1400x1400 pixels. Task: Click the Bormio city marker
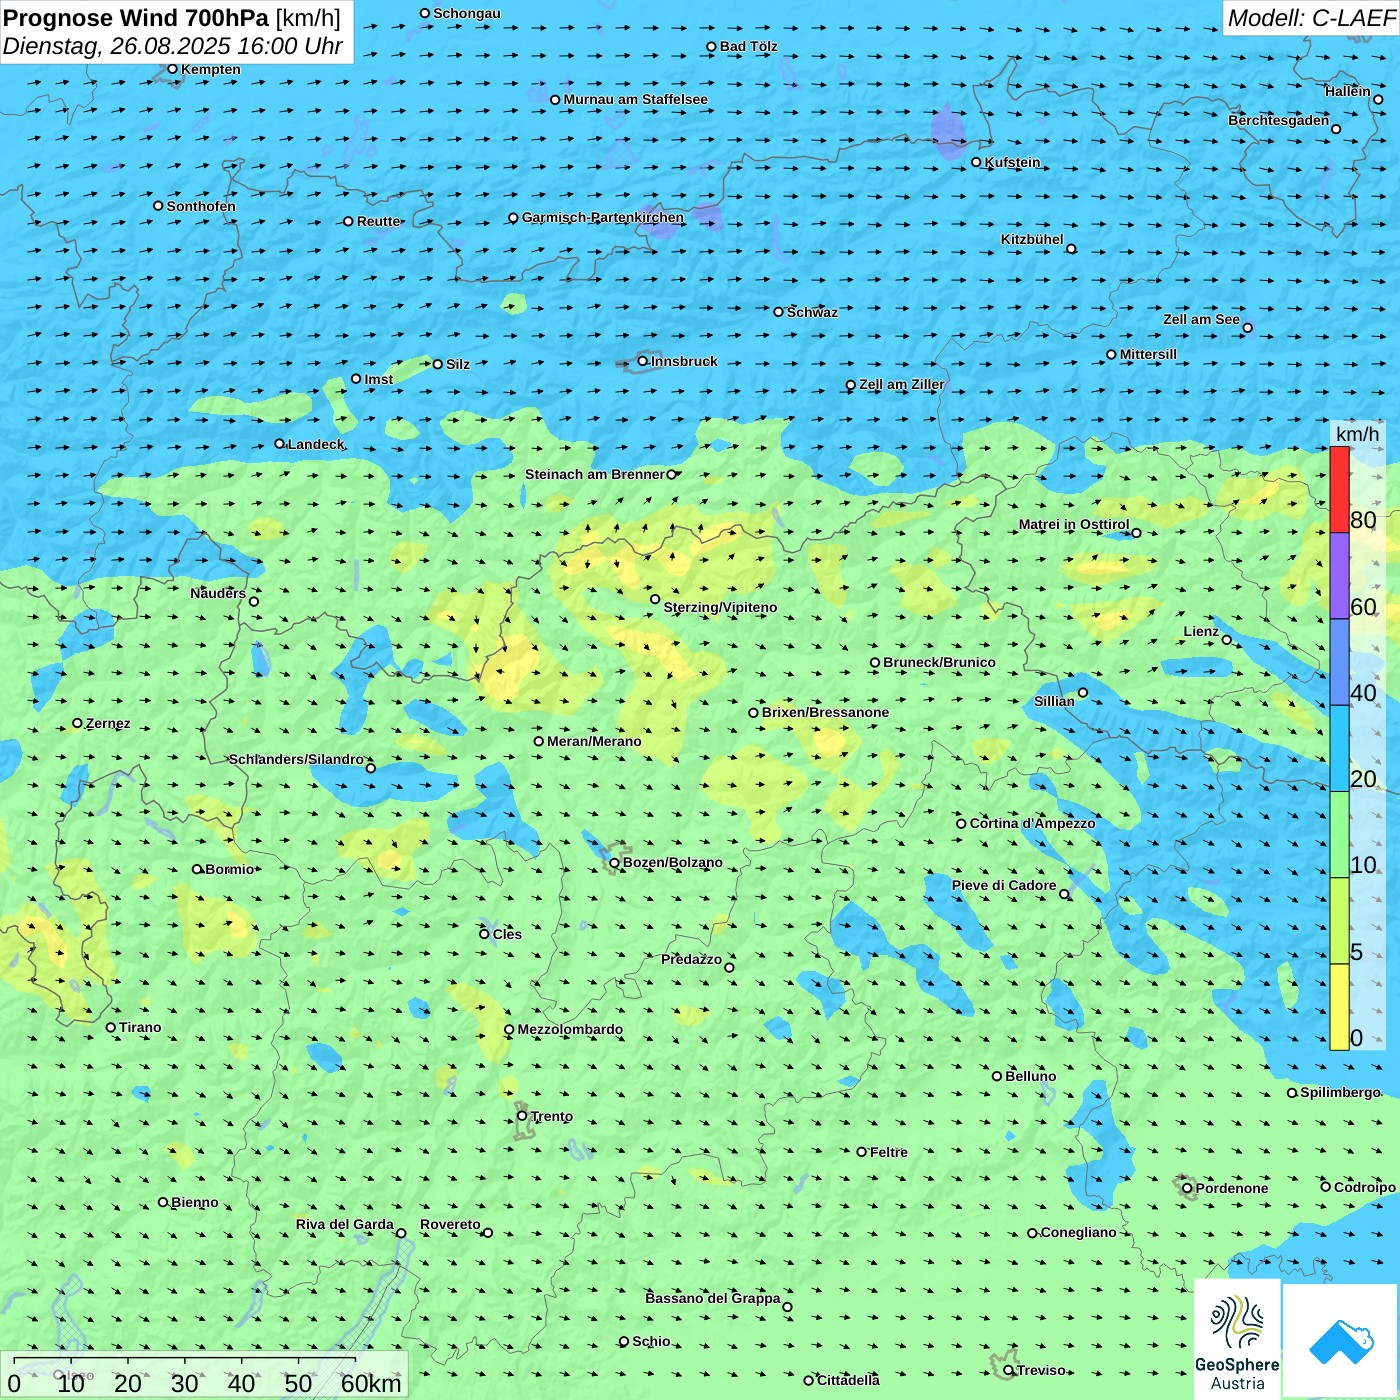pos(197,869)
